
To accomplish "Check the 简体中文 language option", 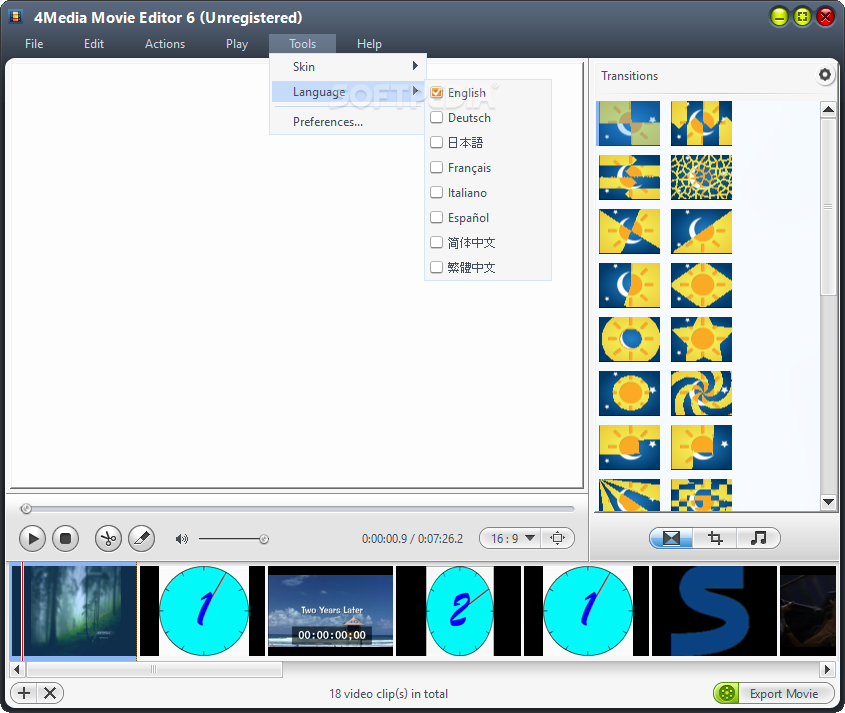I will pyautogui.click(x=436, y=243).
